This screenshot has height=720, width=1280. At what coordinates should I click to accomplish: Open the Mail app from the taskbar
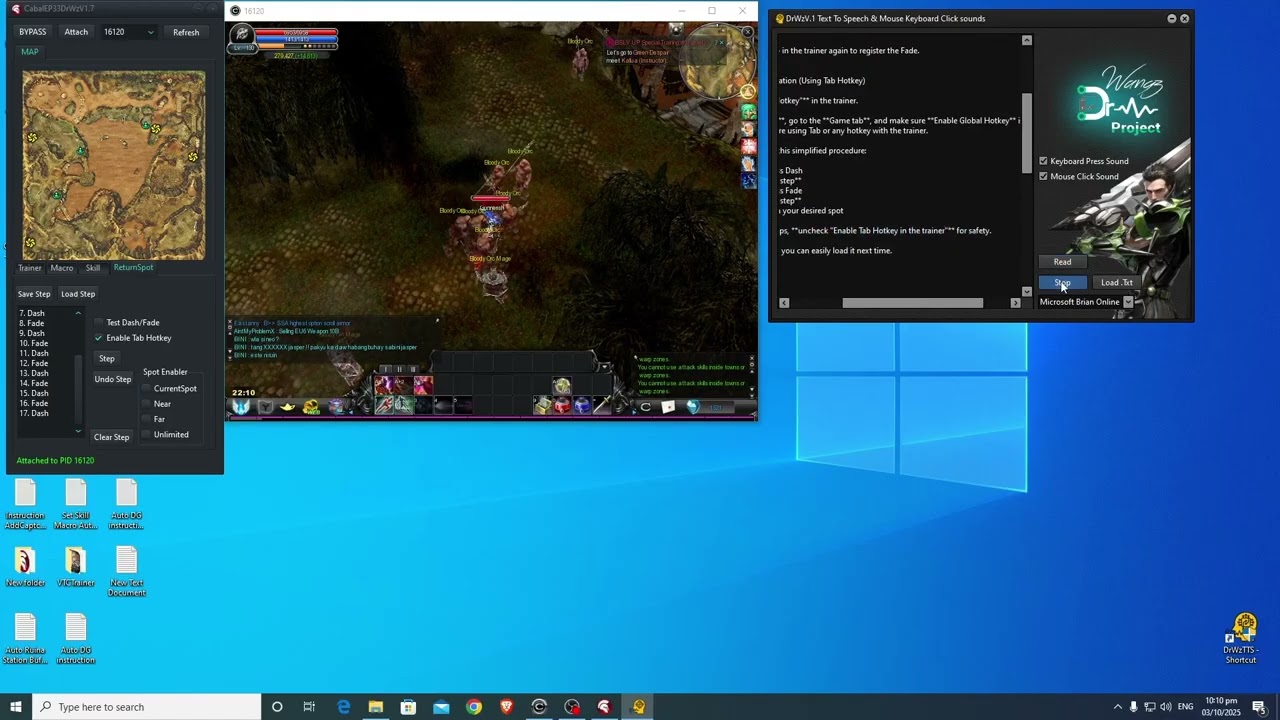(441, 707)
